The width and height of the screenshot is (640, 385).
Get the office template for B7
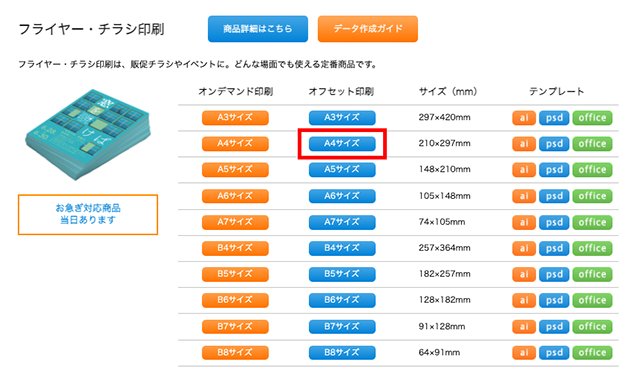point(592,327)
